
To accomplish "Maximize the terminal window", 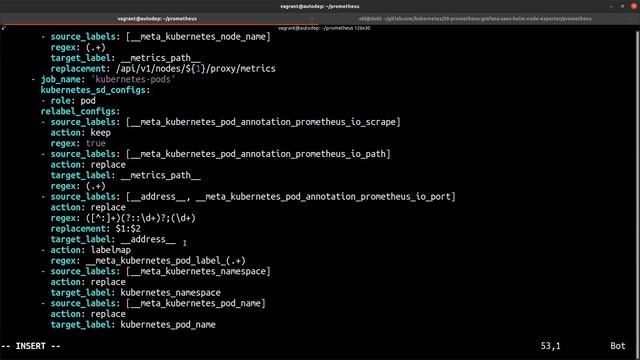I will tap(622, 6).
